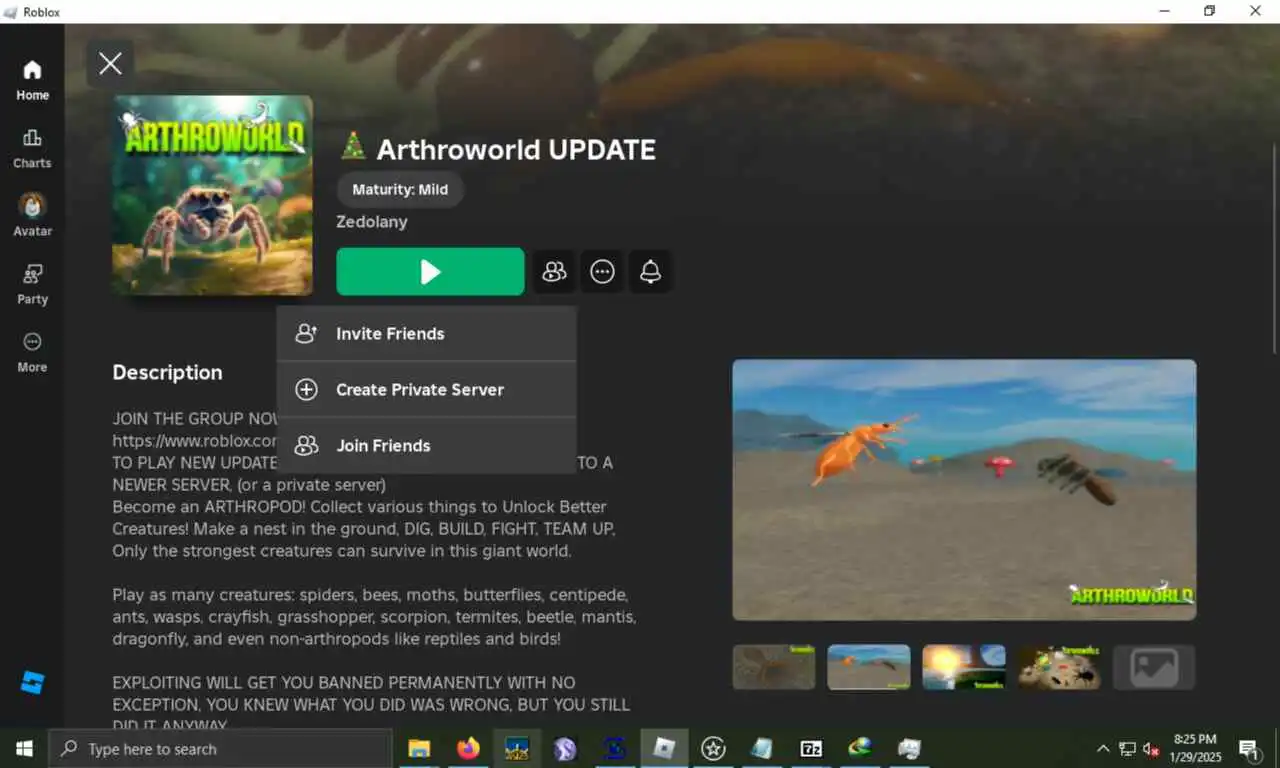The width and height of the screenshot is (1280, 768).
Task: Click the friends icon next to Play
Action: coord(554,272)
